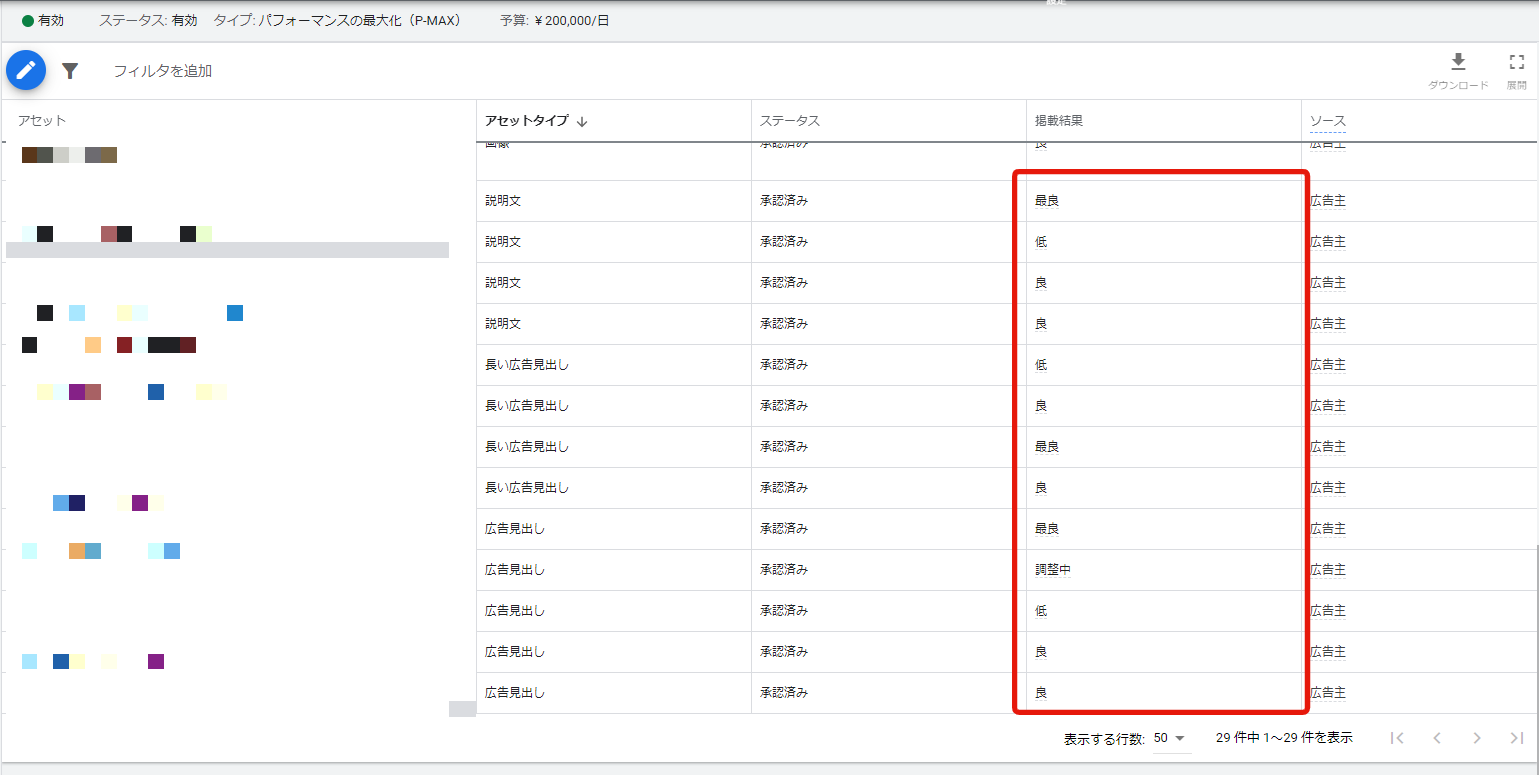The image size is (1539, 775).
Task: Click the horizontal scrollbar in asset column
Action: [x=227, y=250]
